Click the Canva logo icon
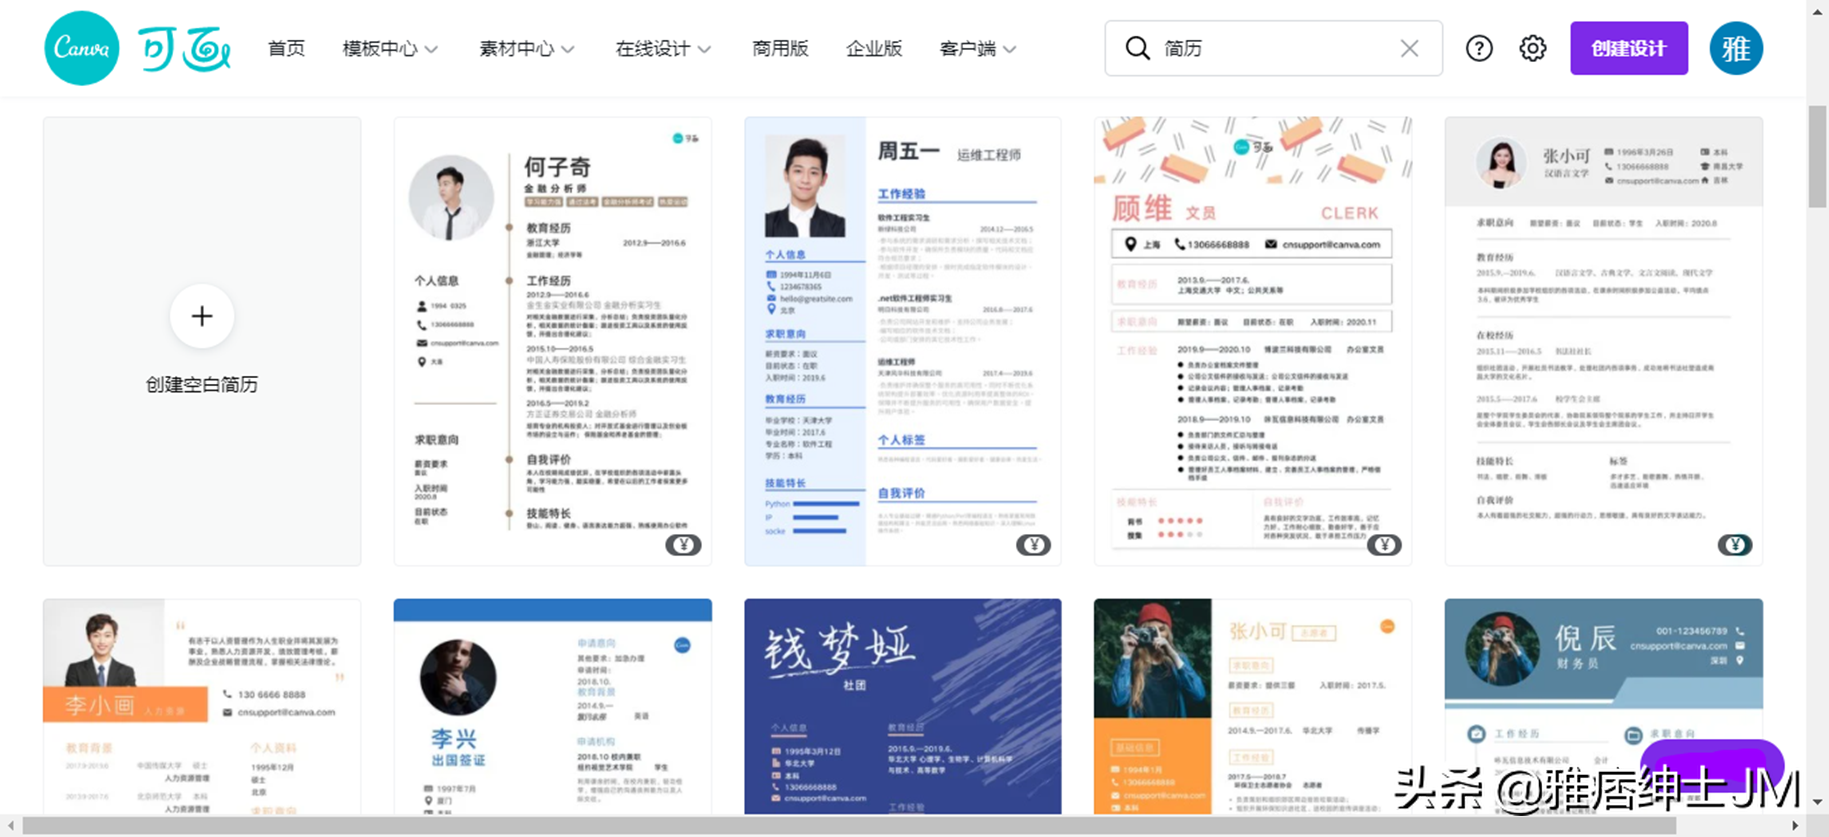The image size is (1829, 837). tap(82, 48)
